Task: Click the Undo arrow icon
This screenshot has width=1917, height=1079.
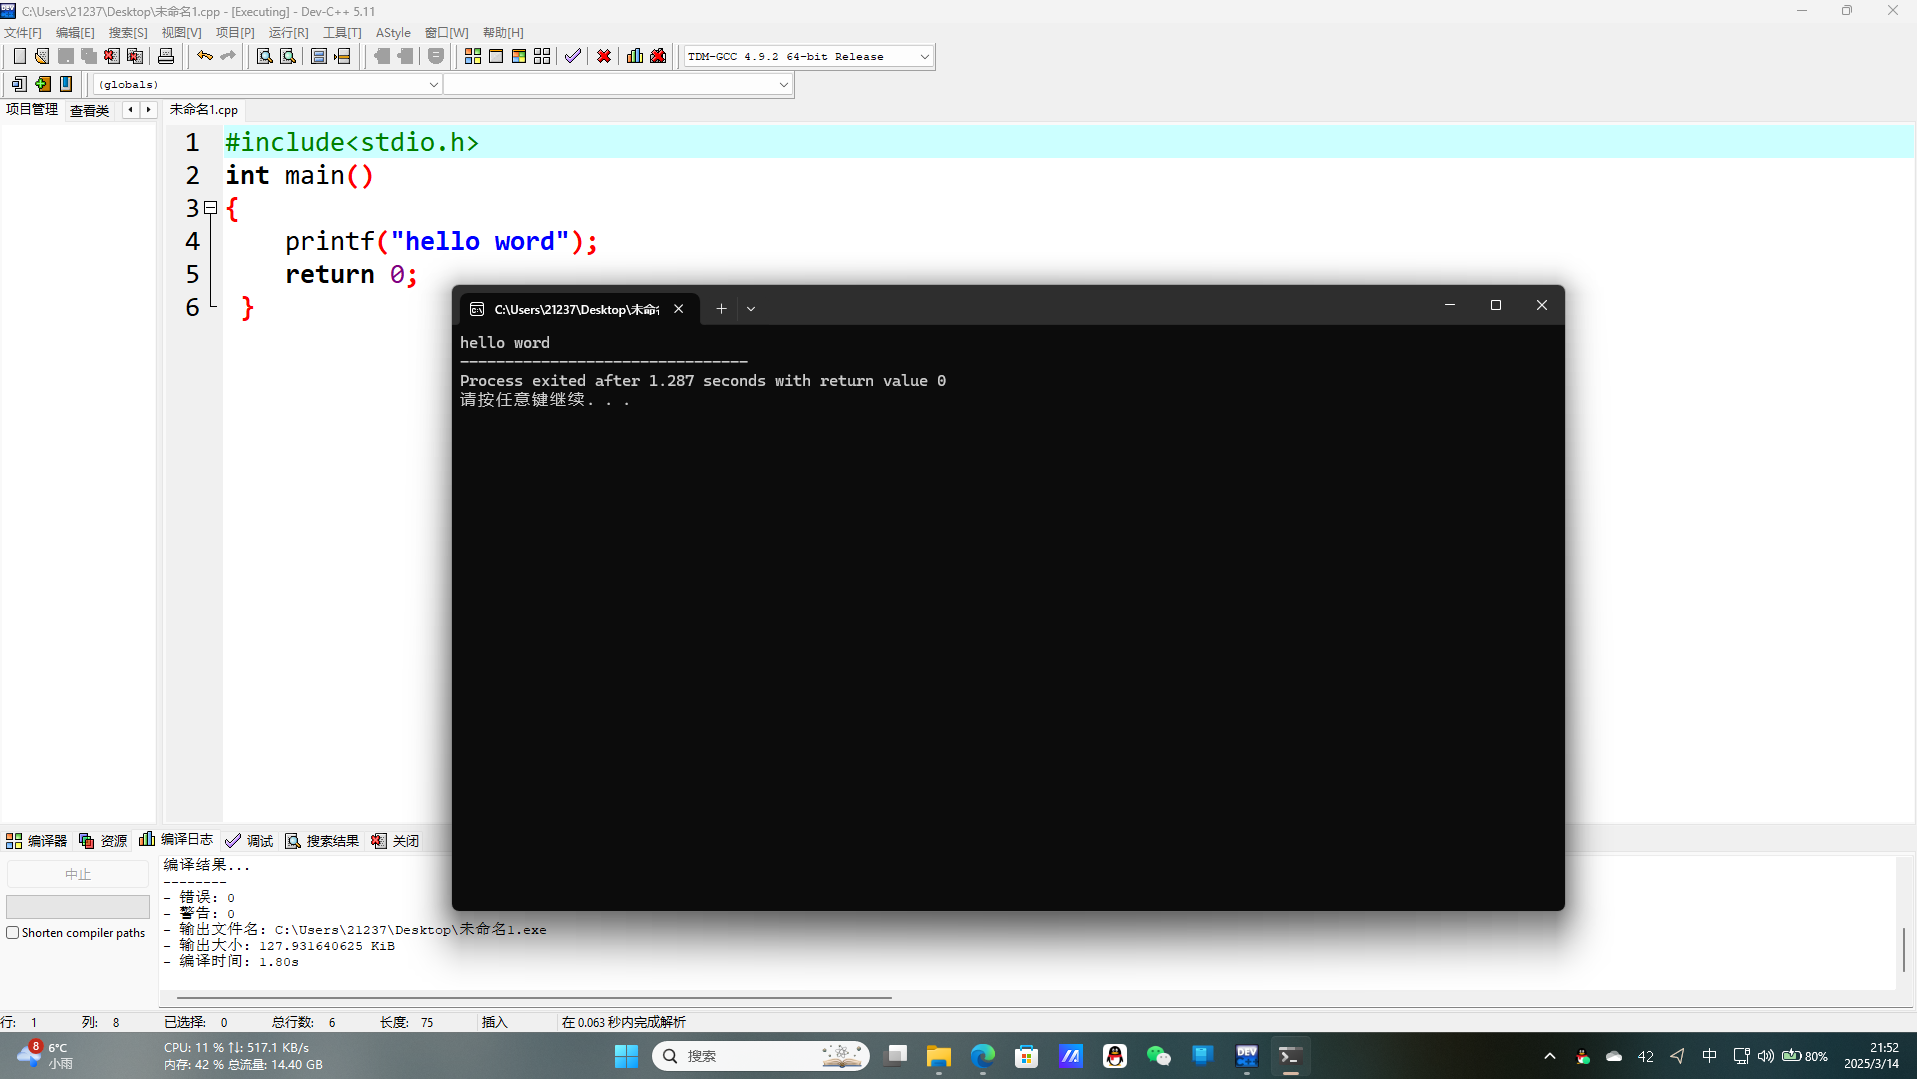Action: point(205,57)
